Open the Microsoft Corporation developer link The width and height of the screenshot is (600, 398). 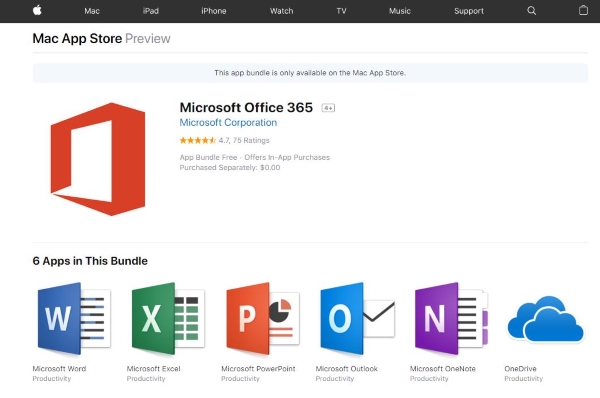point(228,122)
